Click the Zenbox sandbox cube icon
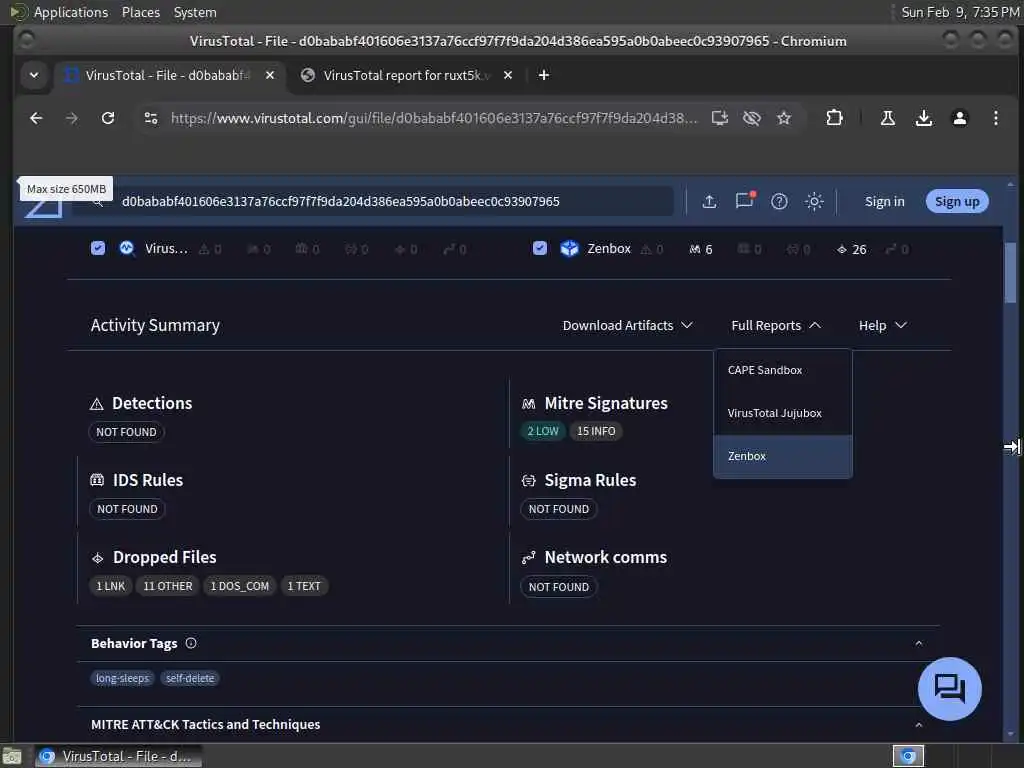The width and height of the screenshot is (1024, 768). [569, 249]
